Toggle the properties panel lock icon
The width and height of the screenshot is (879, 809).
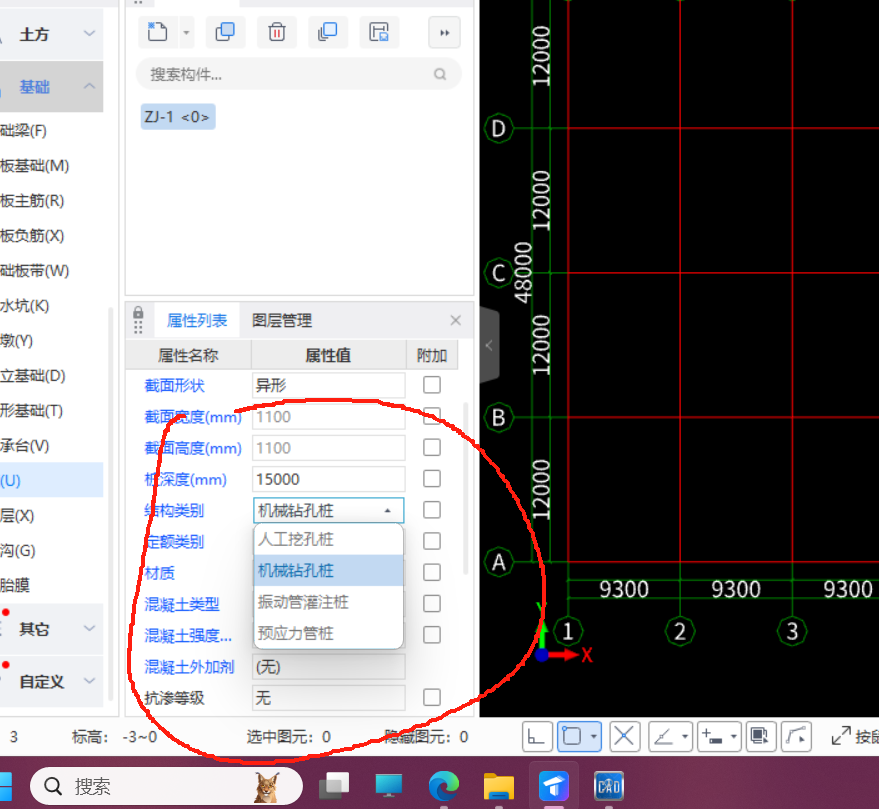138,312
